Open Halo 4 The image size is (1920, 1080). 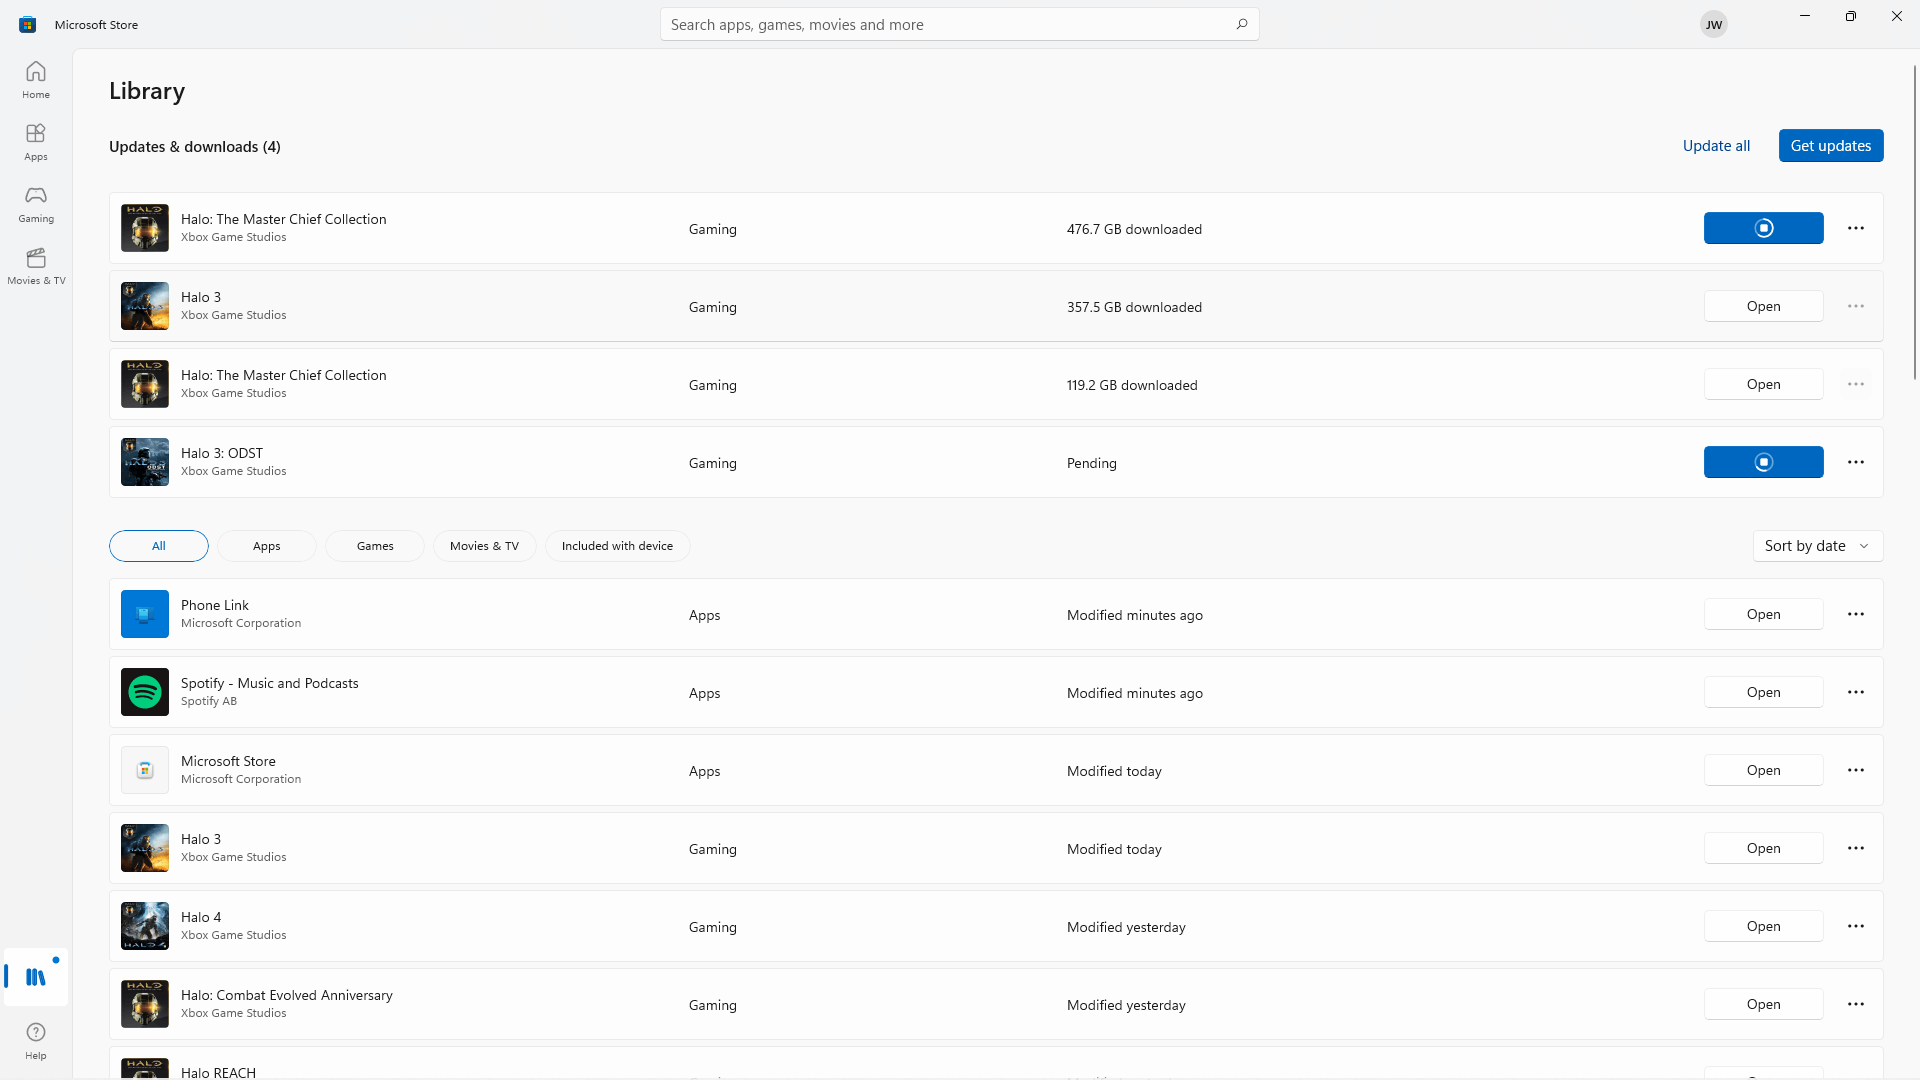(1763, 926)
